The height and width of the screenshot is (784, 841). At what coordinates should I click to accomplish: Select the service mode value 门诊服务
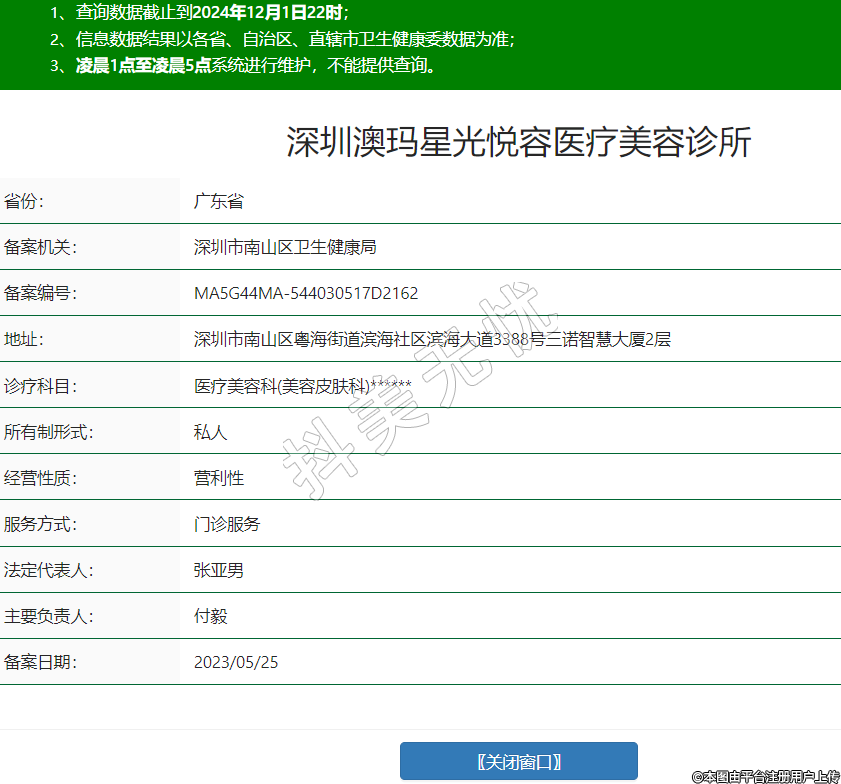coord(226,524)
